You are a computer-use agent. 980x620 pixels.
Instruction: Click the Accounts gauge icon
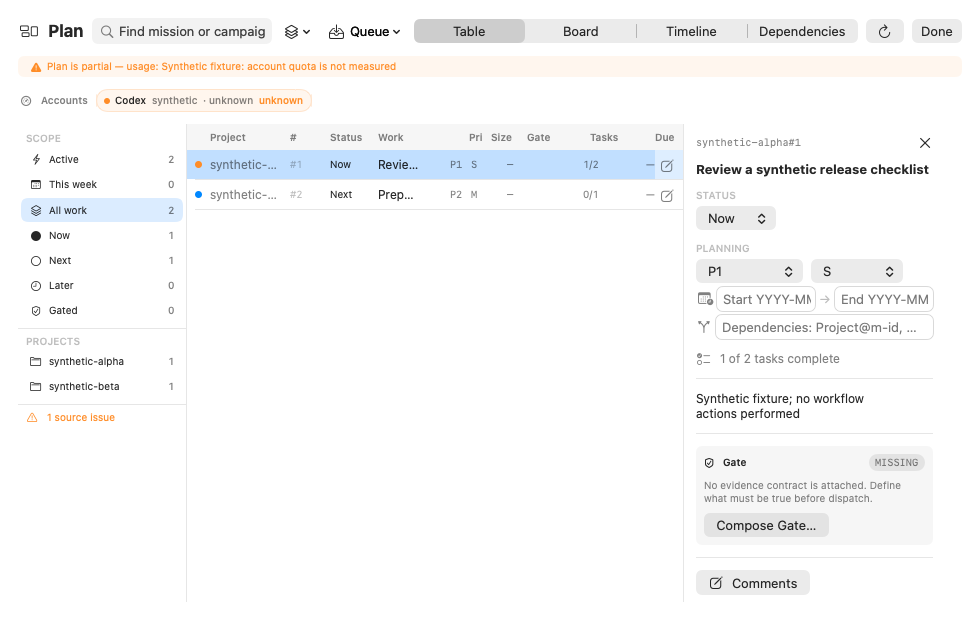coord(26,101)
